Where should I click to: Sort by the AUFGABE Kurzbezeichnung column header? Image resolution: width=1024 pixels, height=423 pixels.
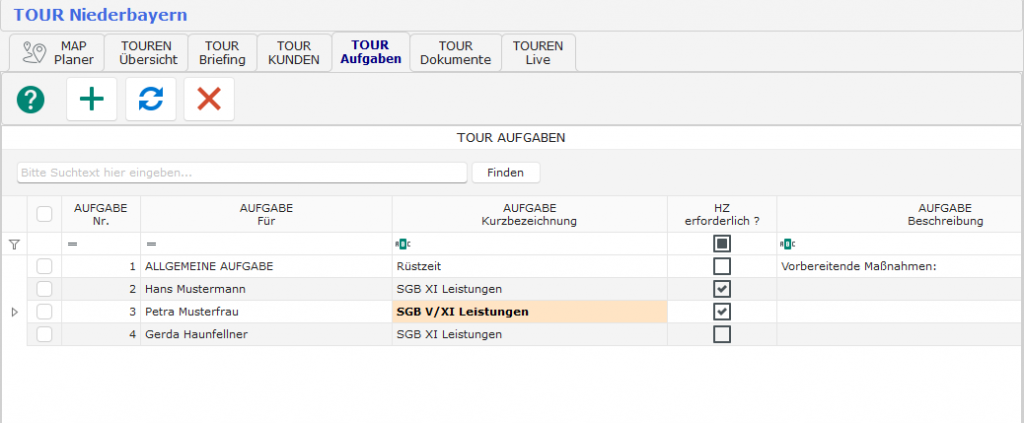click(529, 213)
